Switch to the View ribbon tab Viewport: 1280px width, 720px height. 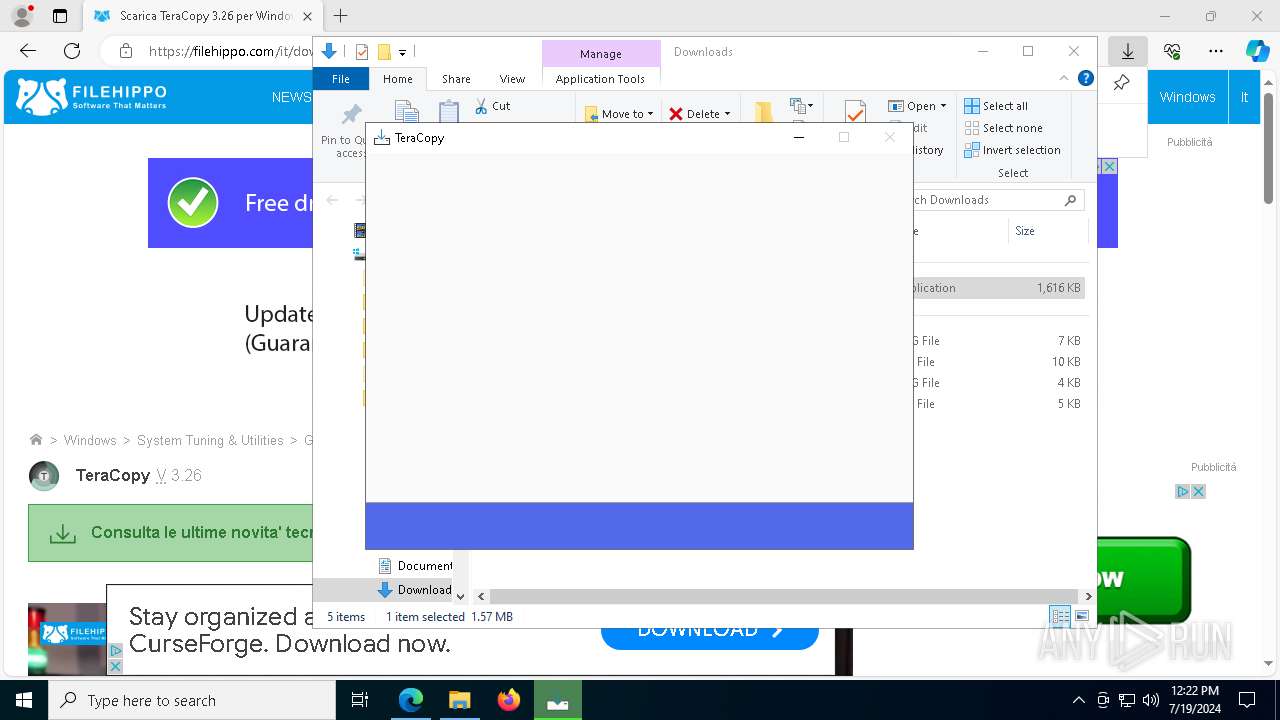point(512,79)
